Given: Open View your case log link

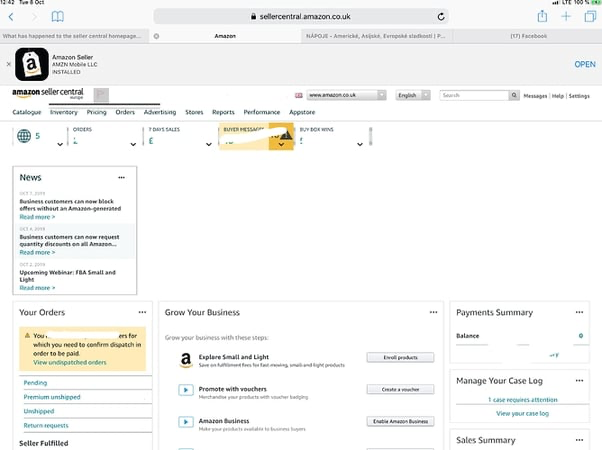Looking at the screenshot, I should tap(523, 414).
